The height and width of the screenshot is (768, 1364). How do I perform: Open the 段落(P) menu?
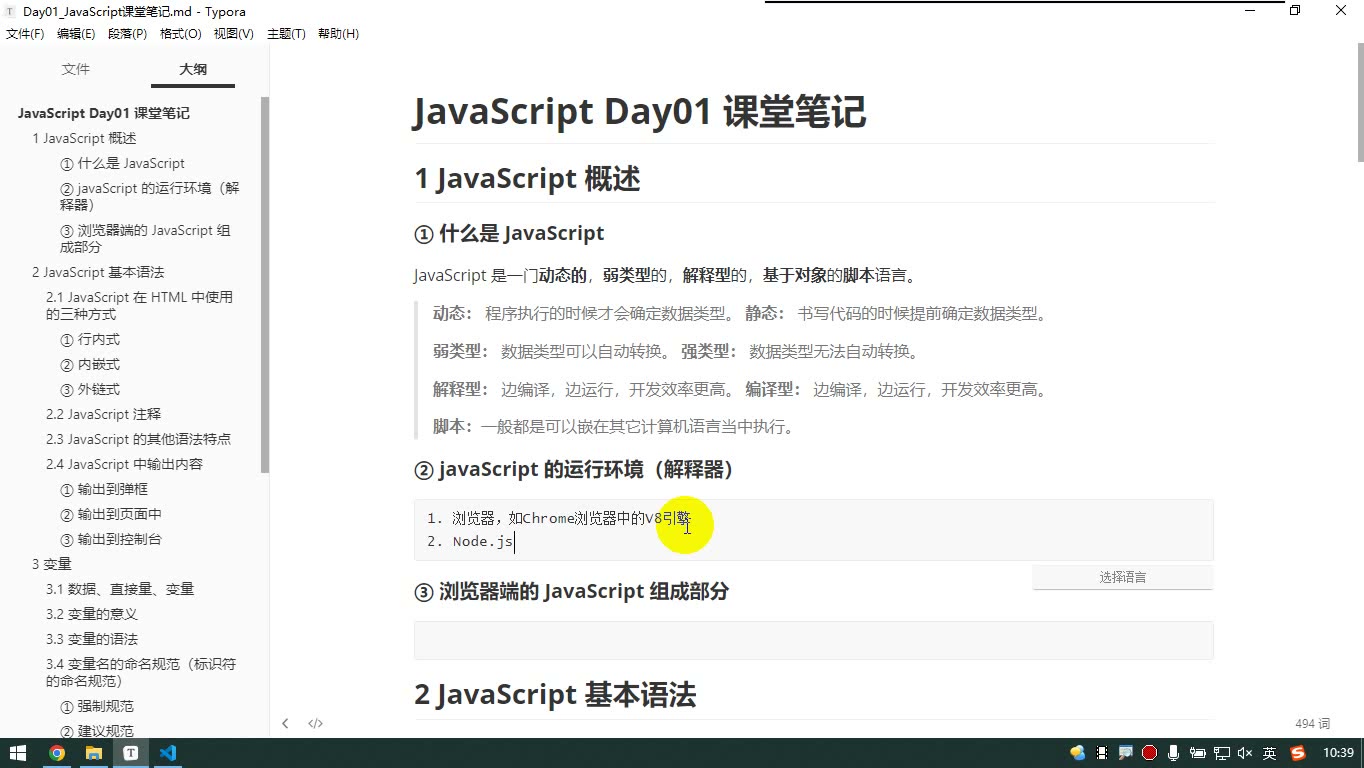[127, 34]
